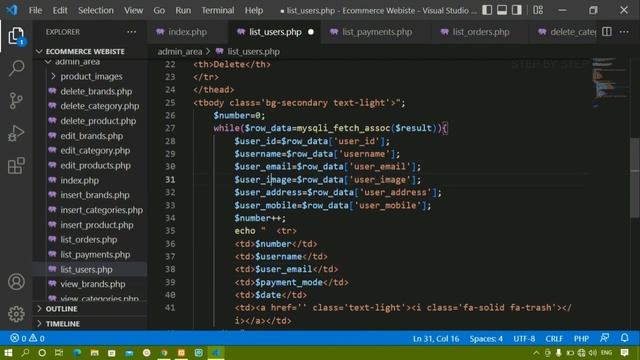Open the Edit menu
Viewport: 640px width, 360px height.
[x=60, y=10]
